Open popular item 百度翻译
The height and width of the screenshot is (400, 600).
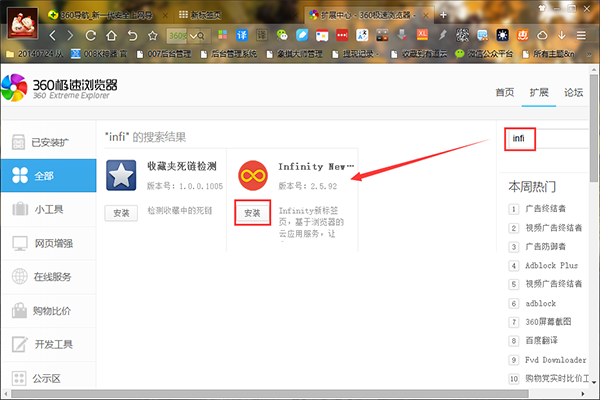click(x=541, y=340)
